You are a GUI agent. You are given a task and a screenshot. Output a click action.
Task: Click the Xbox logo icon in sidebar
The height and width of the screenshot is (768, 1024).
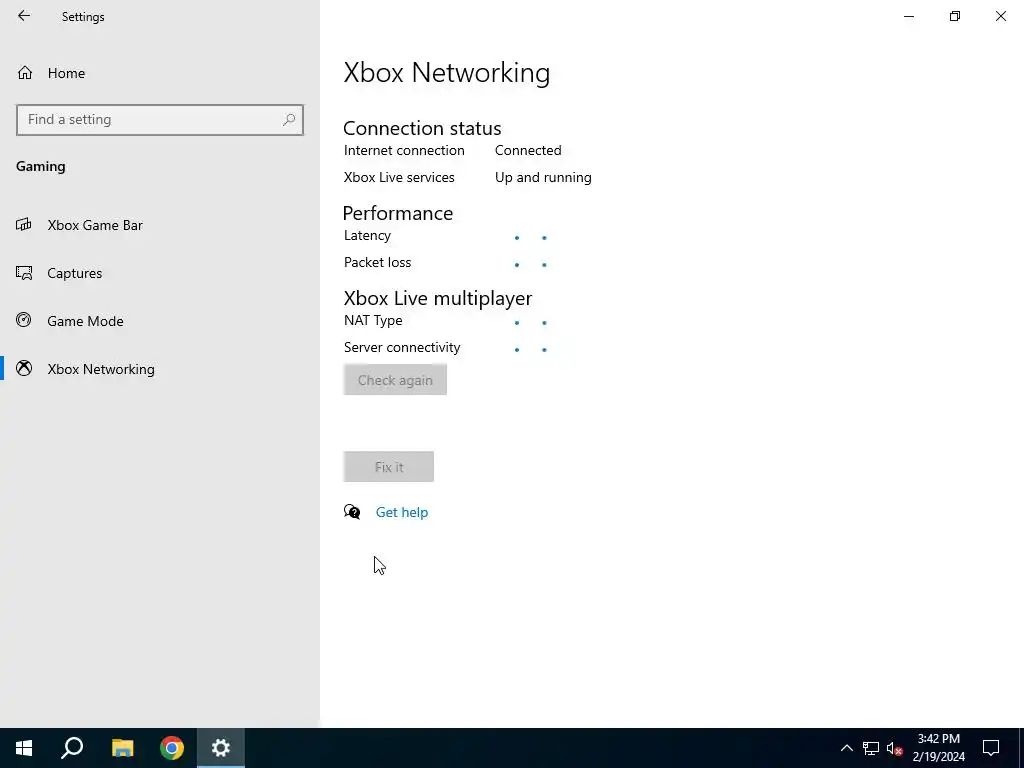(x=24, y=368)
